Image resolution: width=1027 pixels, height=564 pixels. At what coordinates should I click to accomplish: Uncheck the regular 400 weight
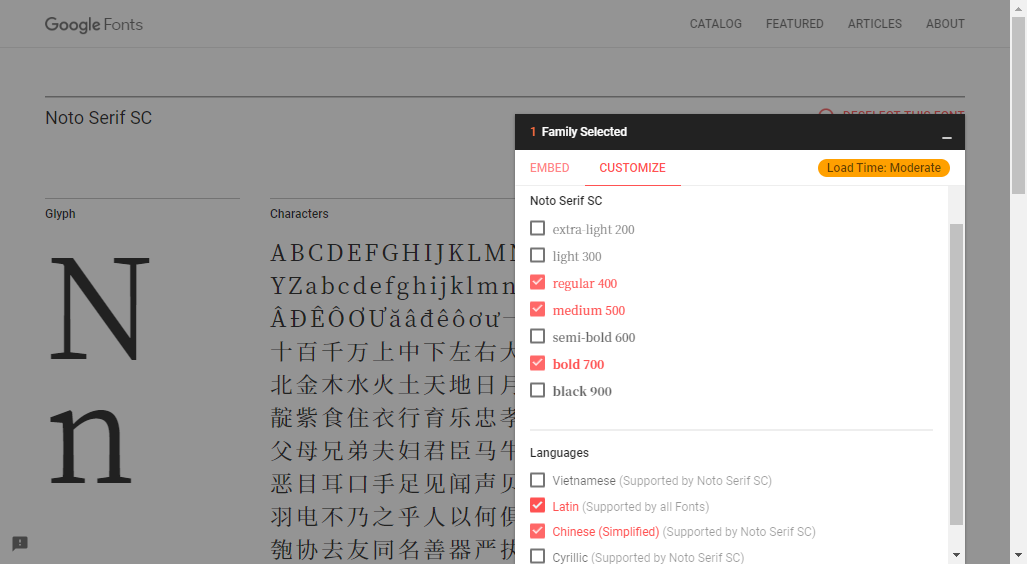[x=537, y=282]
